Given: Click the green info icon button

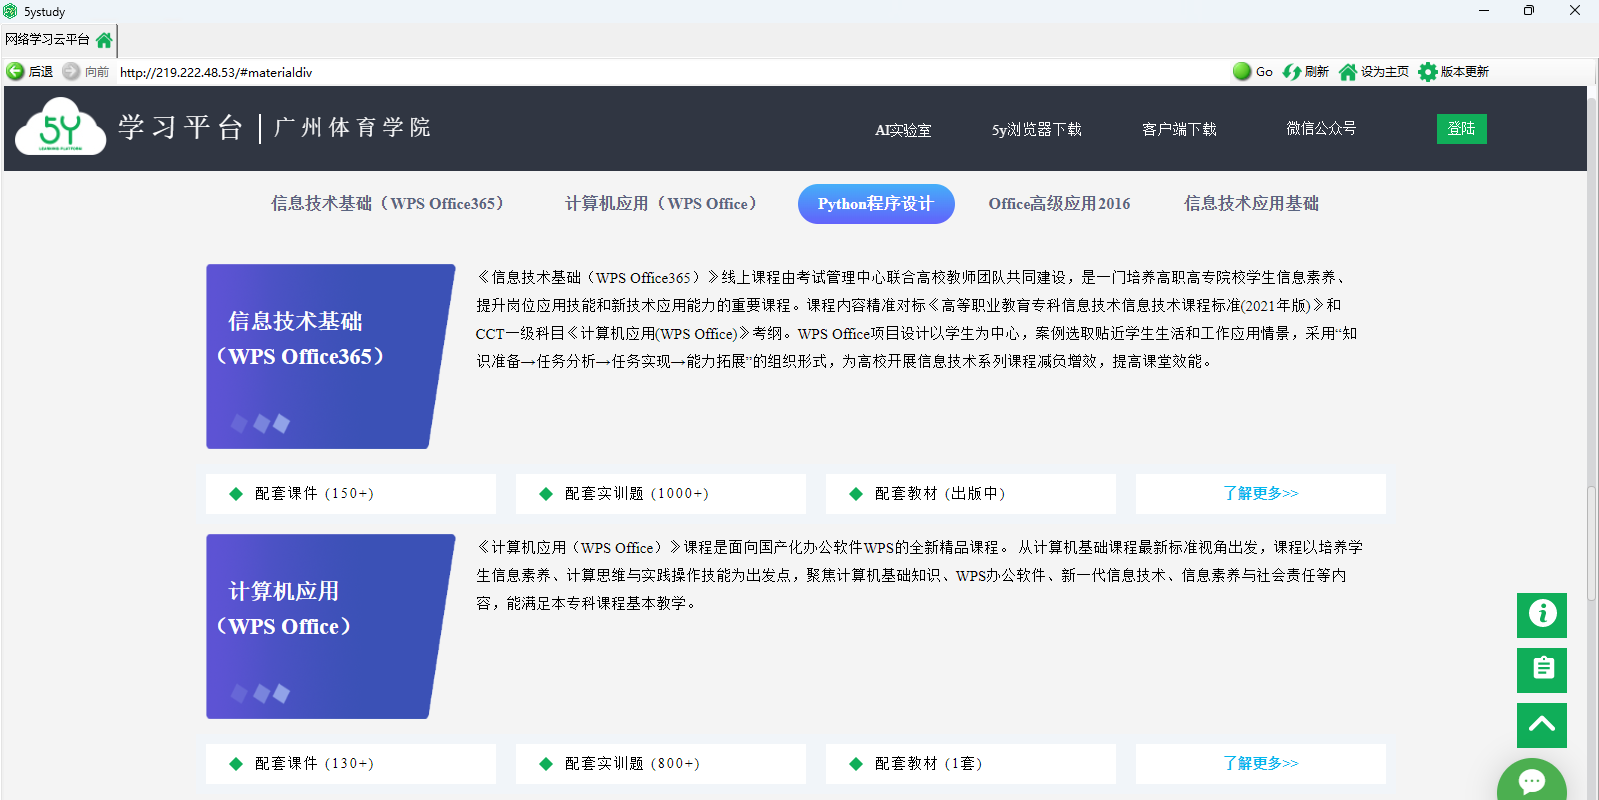Looking at the screenshot, I should (1541, 614).
